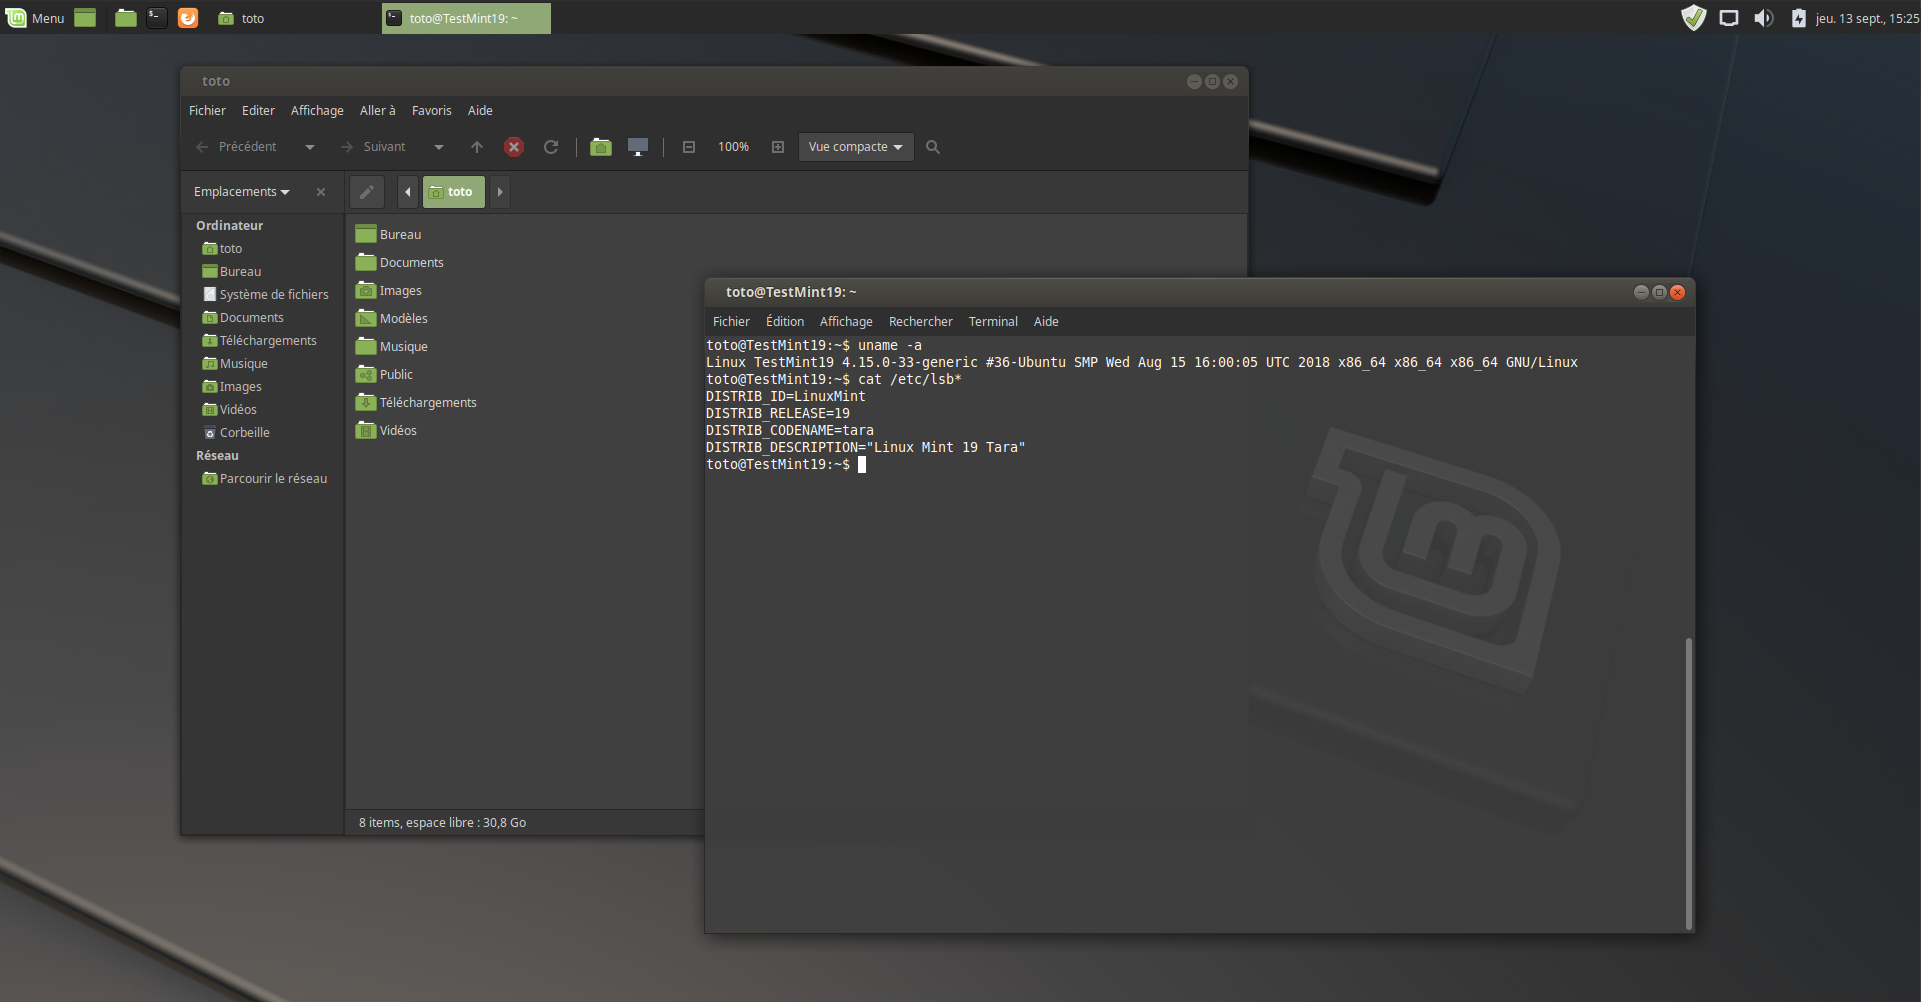Click the stop loading icon in toolbar

coord(514,147)
